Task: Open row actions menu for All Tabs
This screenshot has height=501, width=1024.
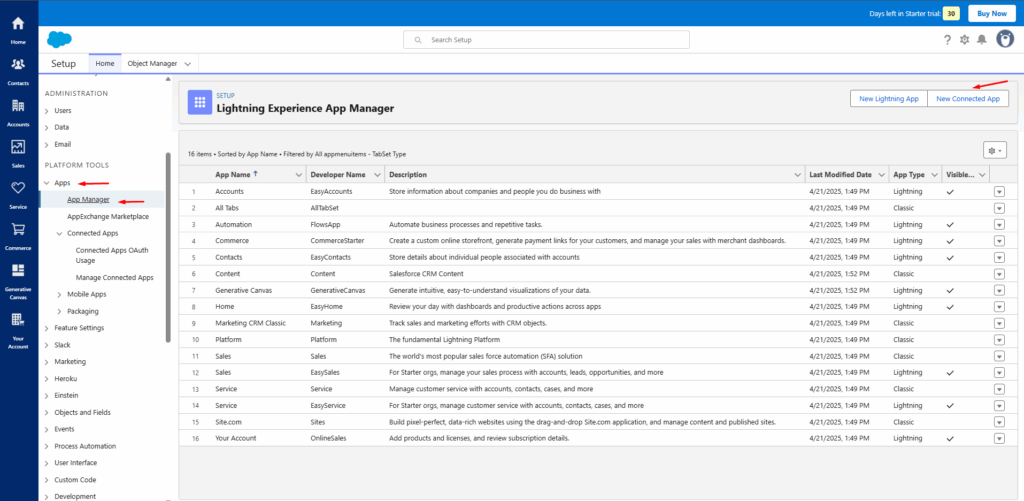Action: click(999, 208)
